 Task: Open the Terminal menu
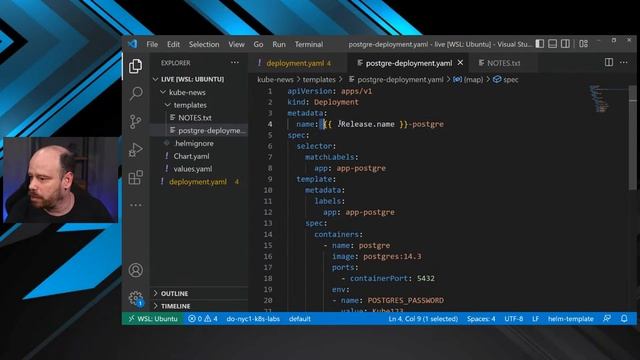coord(309,44)
